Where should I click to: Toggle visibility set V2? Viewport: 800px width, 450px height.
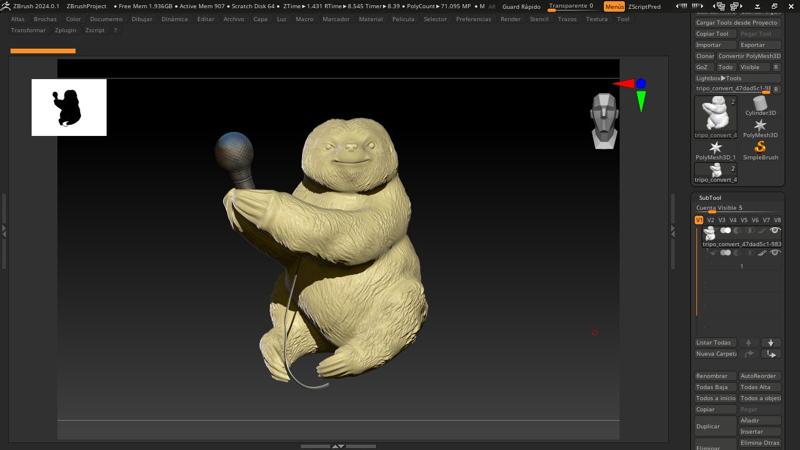point(710,220)
